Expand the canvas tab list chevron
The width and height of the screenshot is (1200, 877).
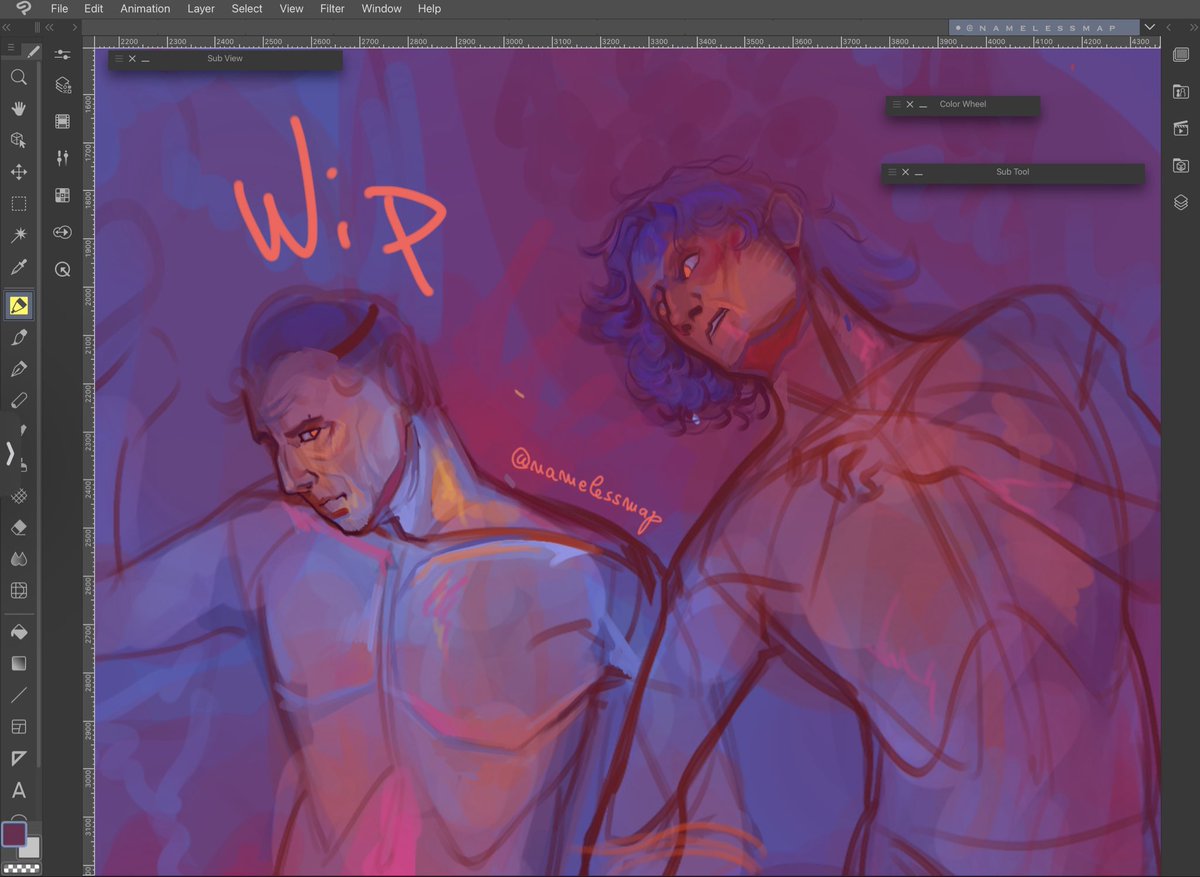coord(1150,27)
